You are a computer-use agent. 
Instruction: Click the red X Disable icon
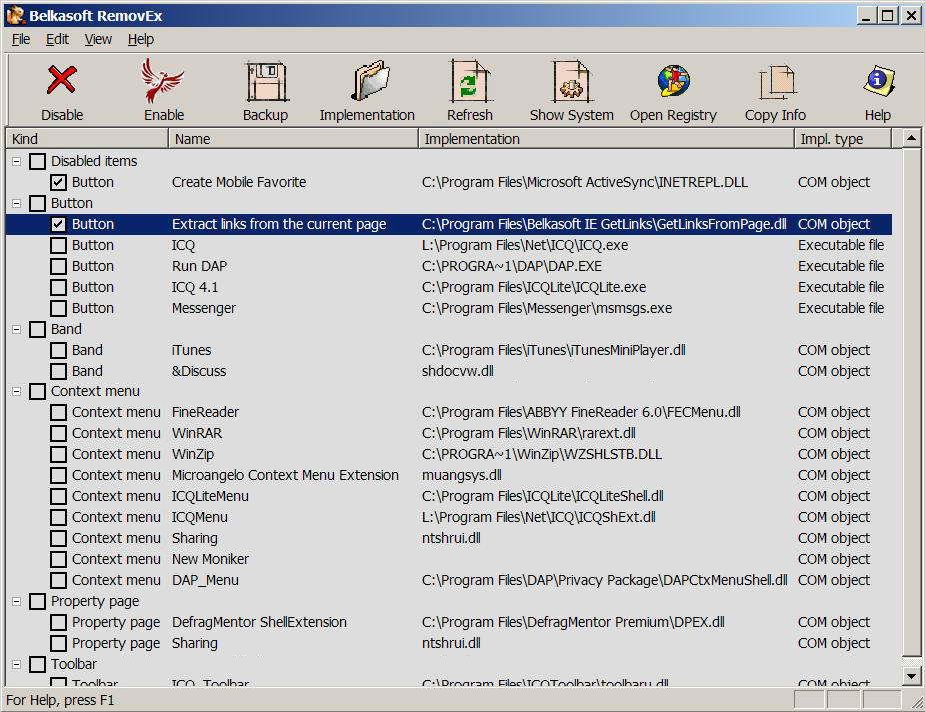click(x=62, y=80)
